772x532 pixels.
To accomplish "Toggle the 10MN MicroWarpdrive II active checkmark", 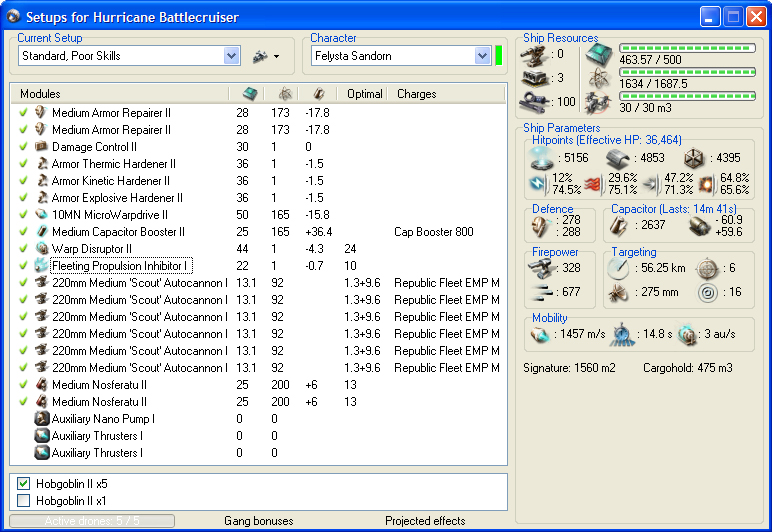I will [x=24, y=215].
